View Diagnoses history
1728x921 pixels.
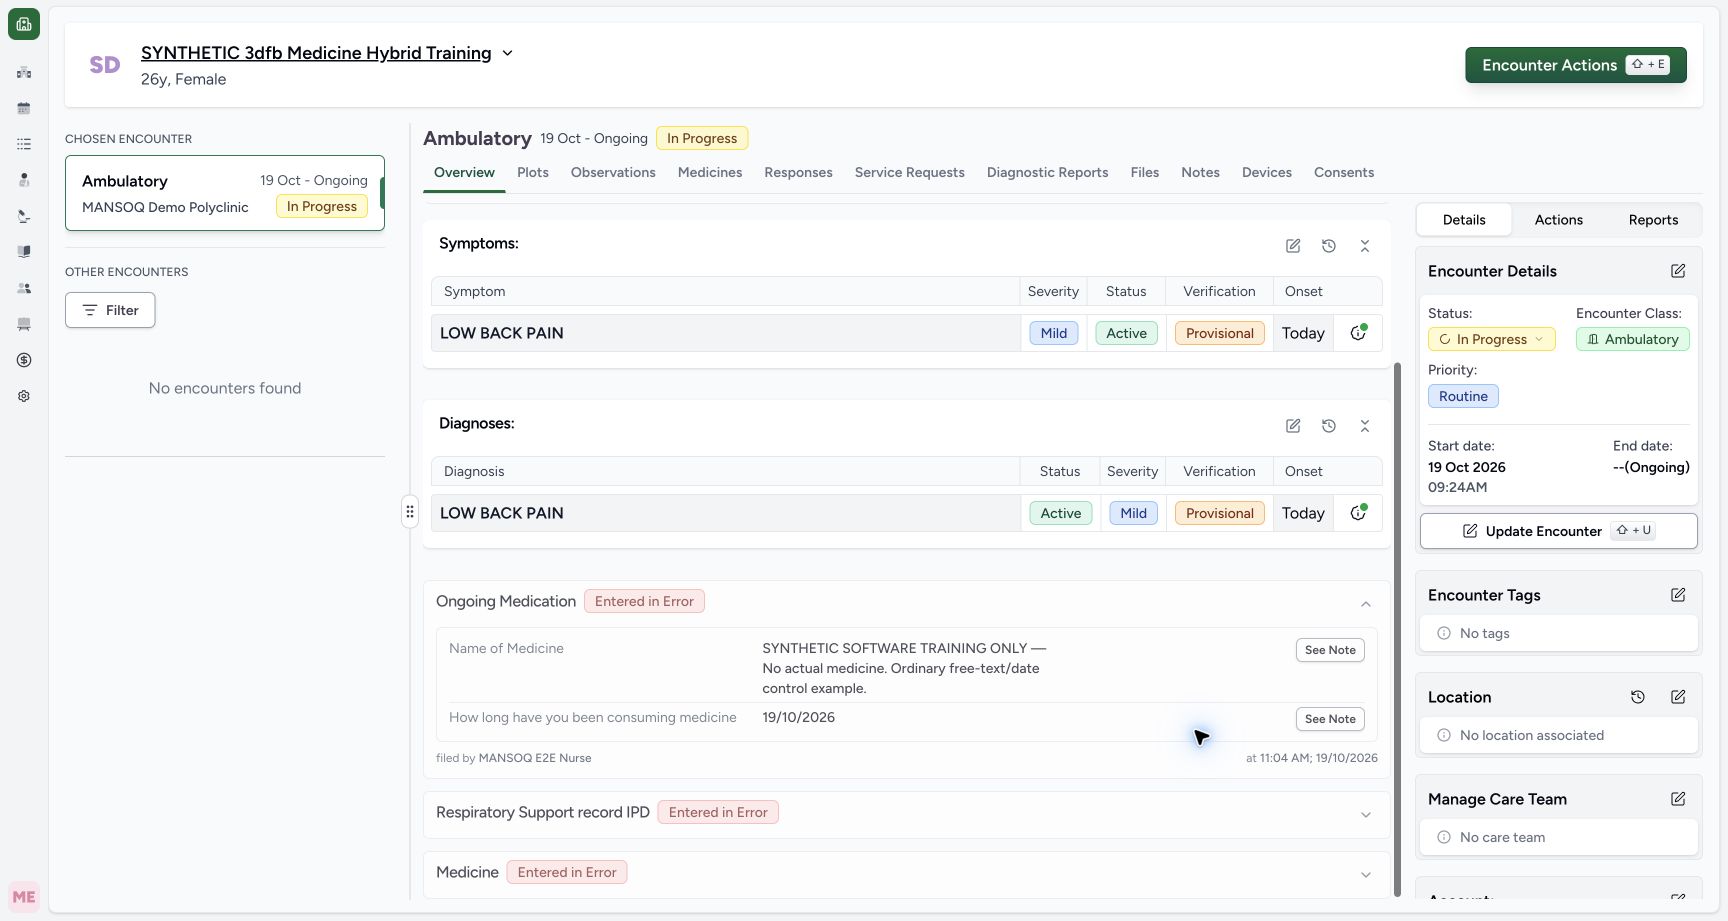point(1329,426)
